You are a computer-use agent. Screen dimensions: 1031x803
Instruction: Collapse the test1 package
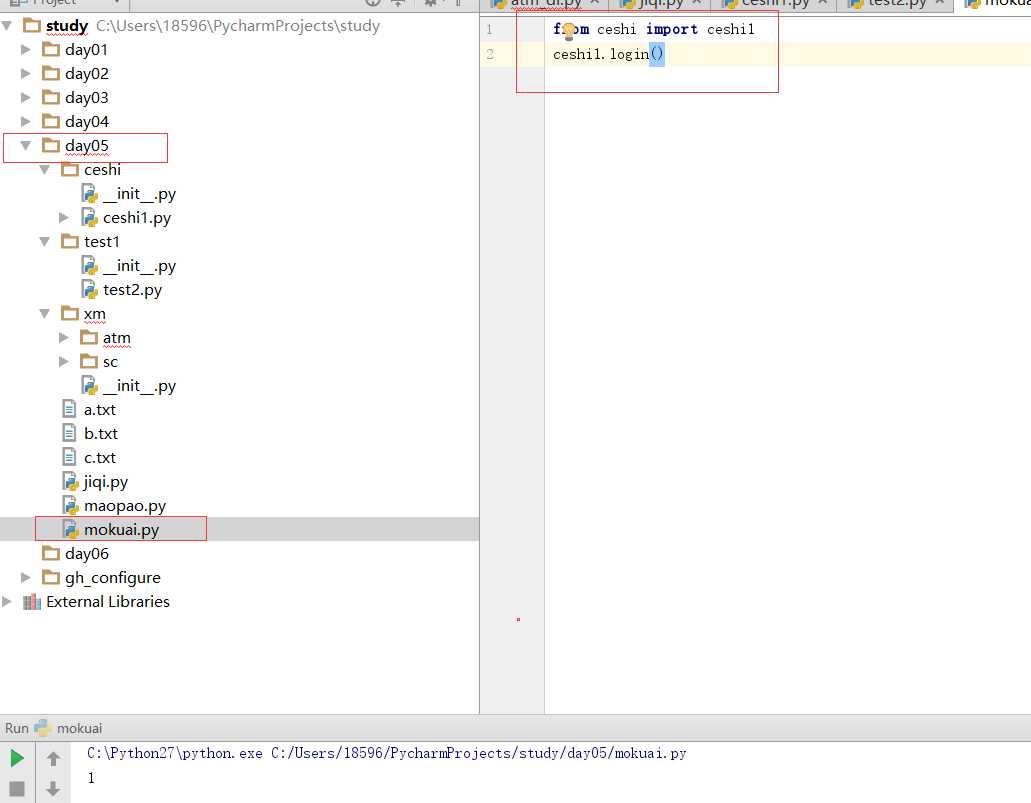tap(45, 241)
